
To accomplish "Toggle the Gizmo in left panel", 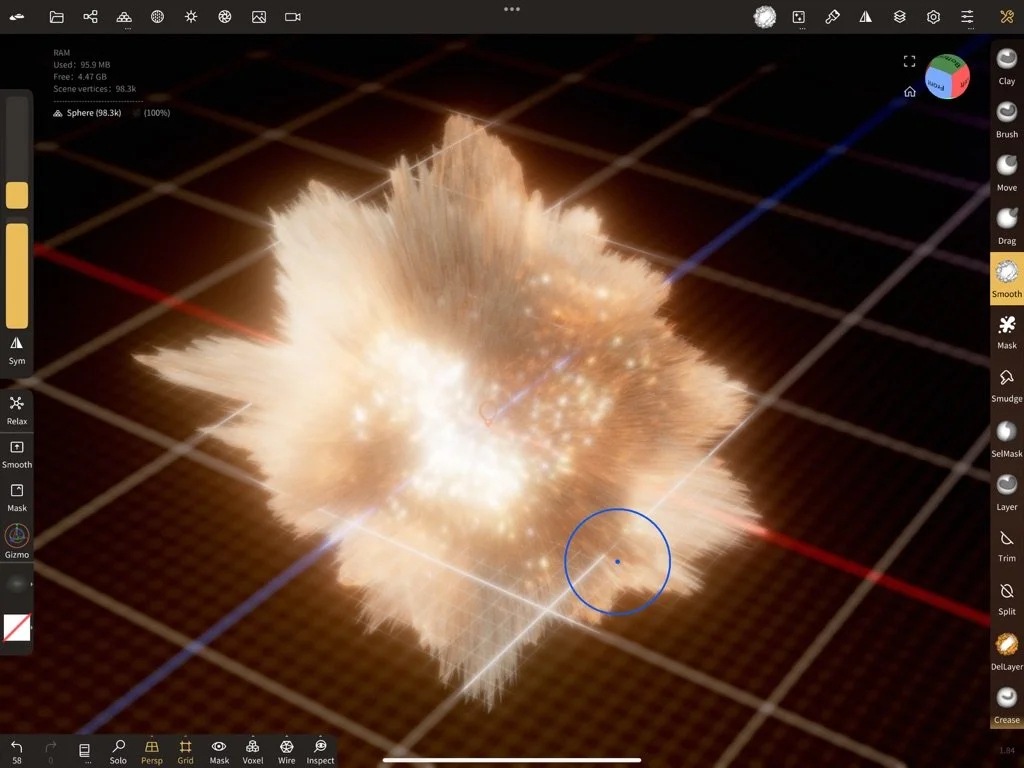I will (17, 542).
